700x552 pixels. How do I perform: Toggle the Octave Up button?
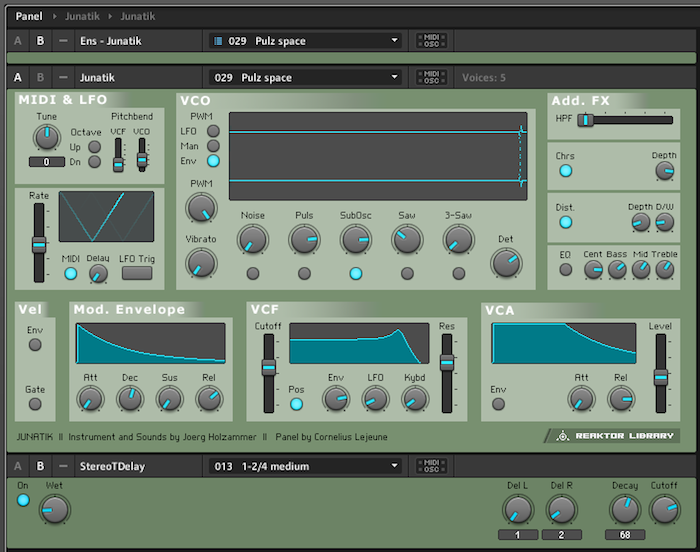pyautogui.click(x=94, y=146)
